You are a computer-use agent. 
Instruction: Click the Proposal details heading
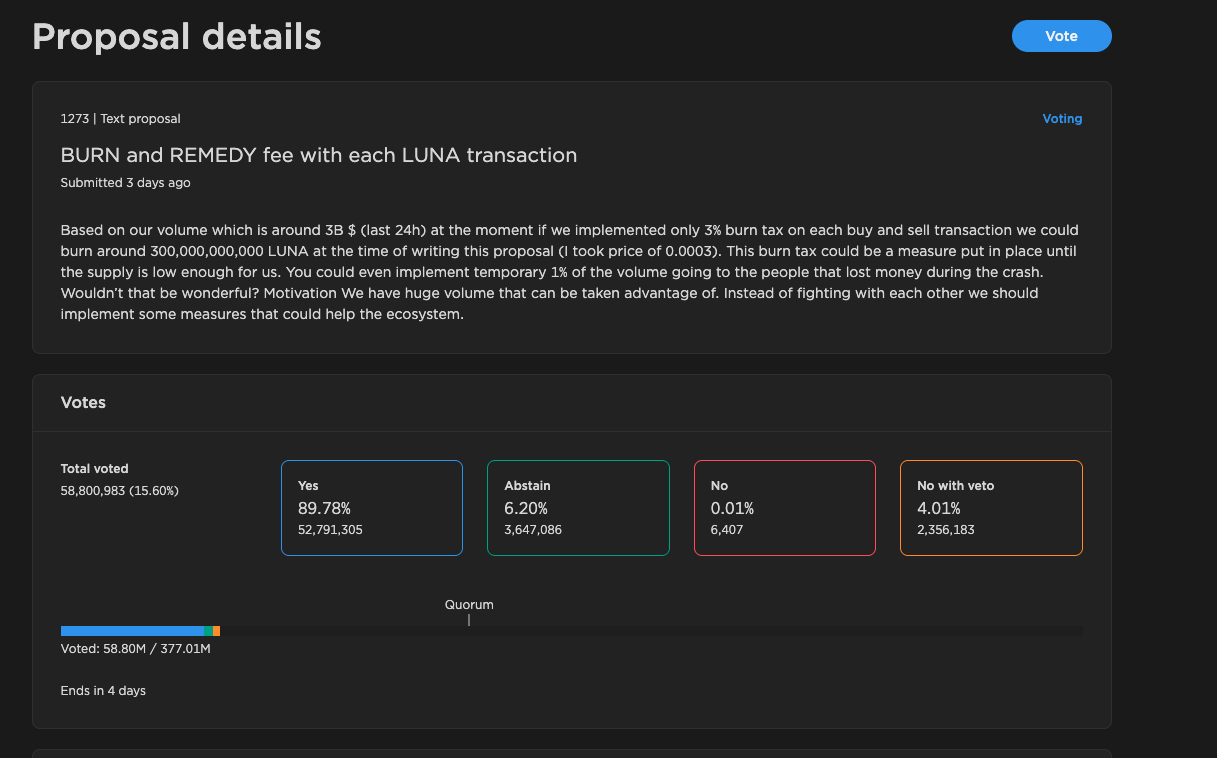point(177,37)
